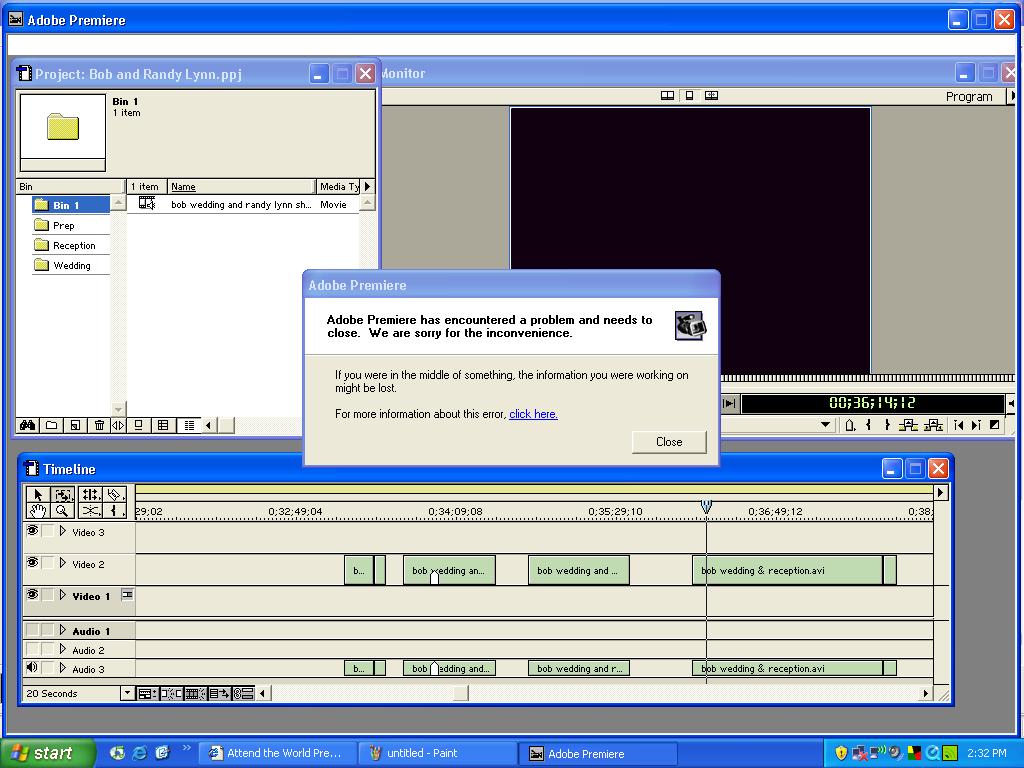This screenshot has width=1024, height=768.
Task: Switch Project window to Icon view
Action: (138, 425)
